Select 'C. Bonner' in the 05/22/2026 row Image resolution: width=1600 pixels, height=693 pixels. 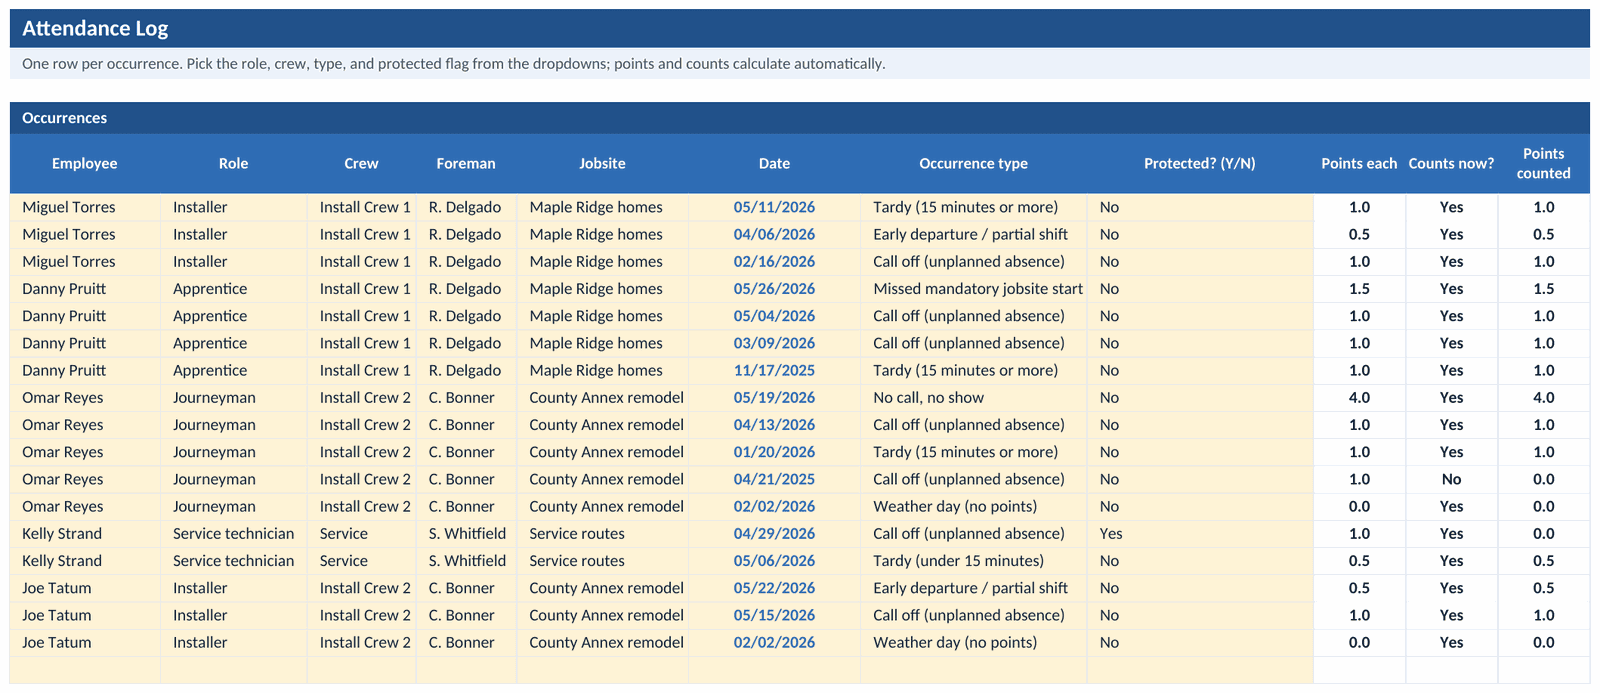coord(466,588)
